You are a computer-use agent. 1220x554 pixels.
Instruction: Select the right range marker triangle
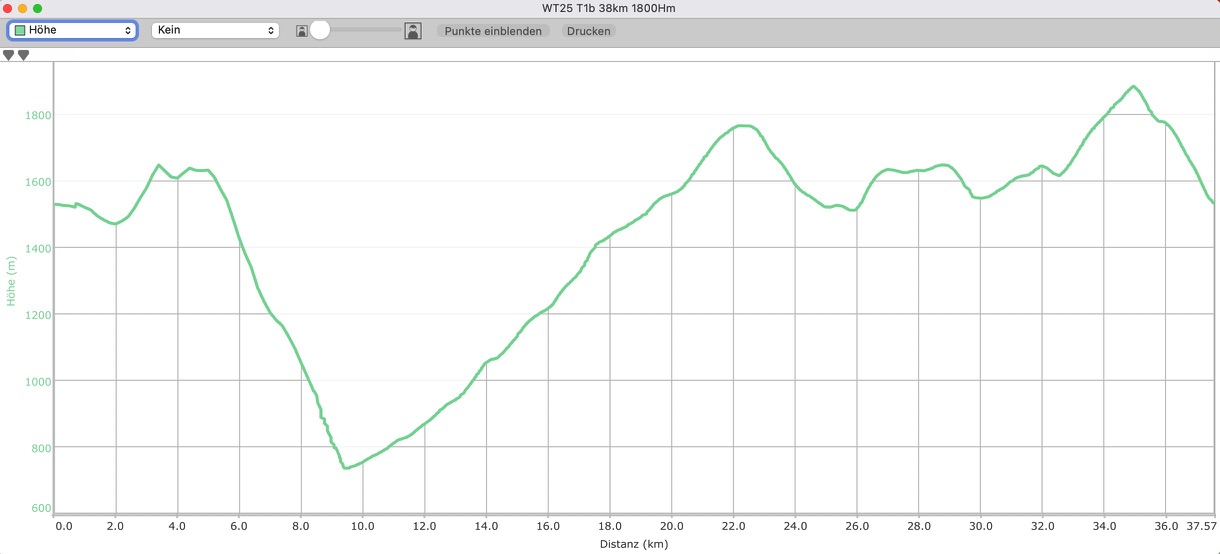[23, 55]
